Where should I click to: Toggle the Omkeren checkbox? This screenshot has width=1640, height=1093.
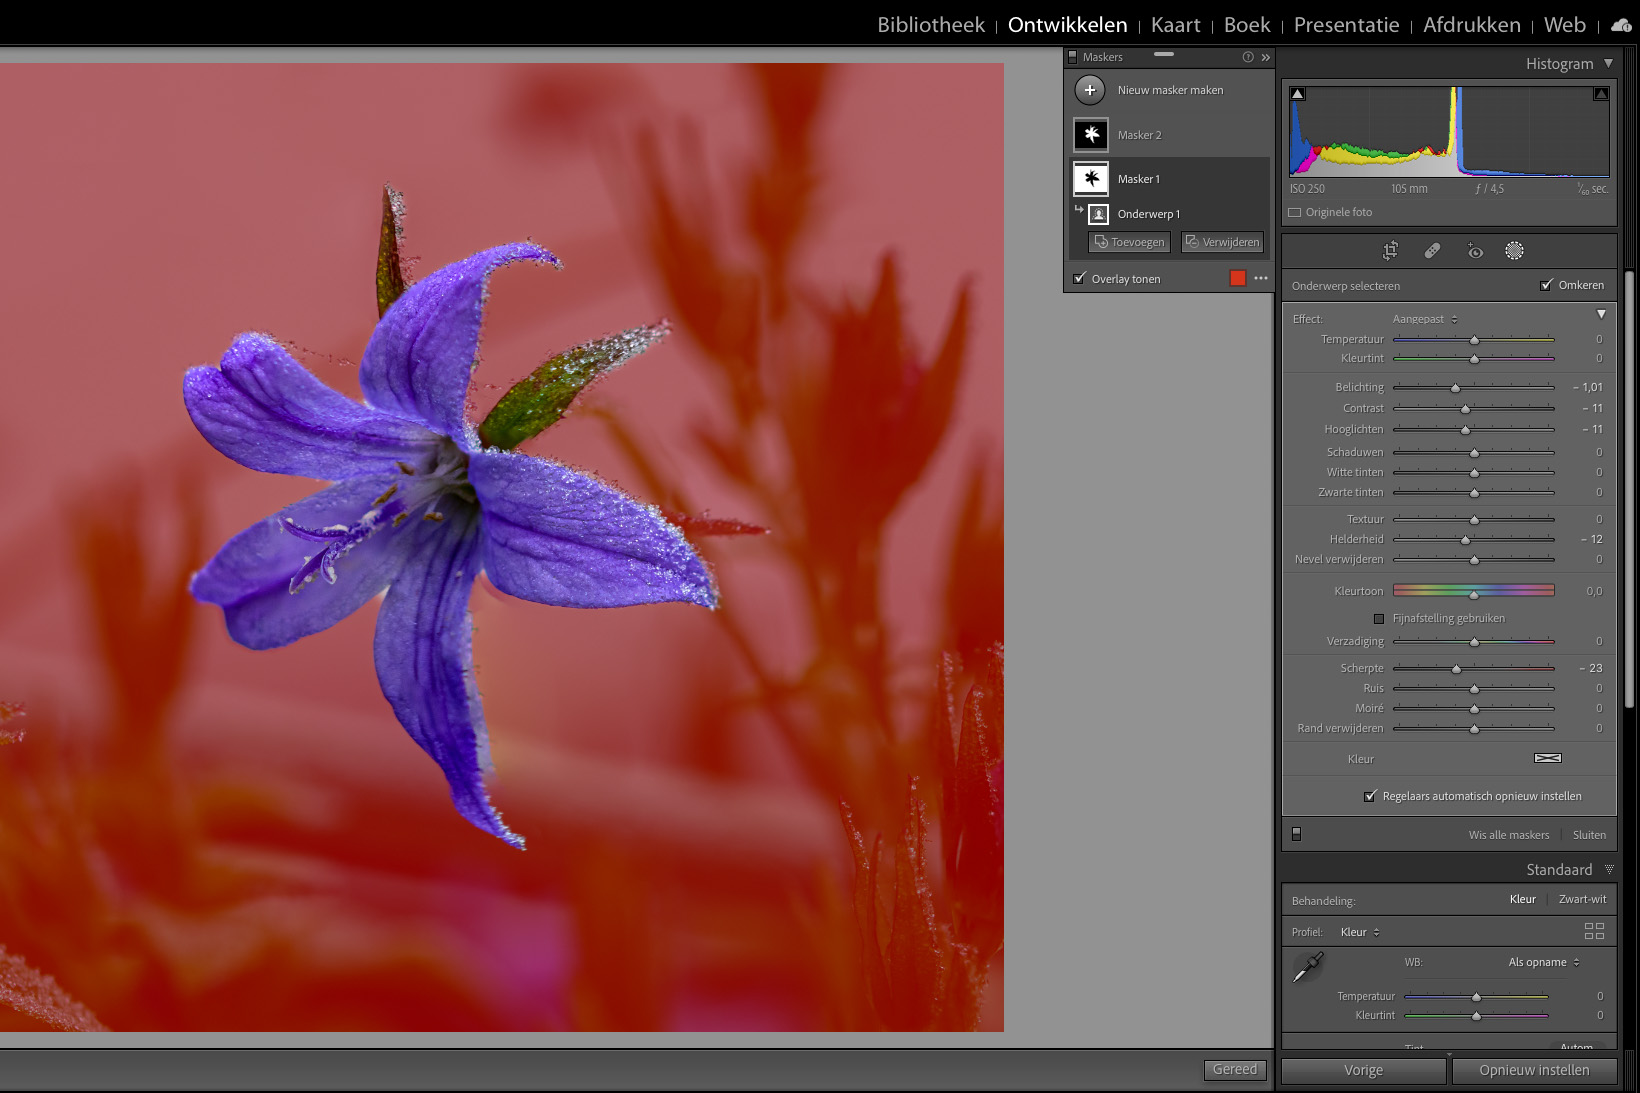(1547, 285)
